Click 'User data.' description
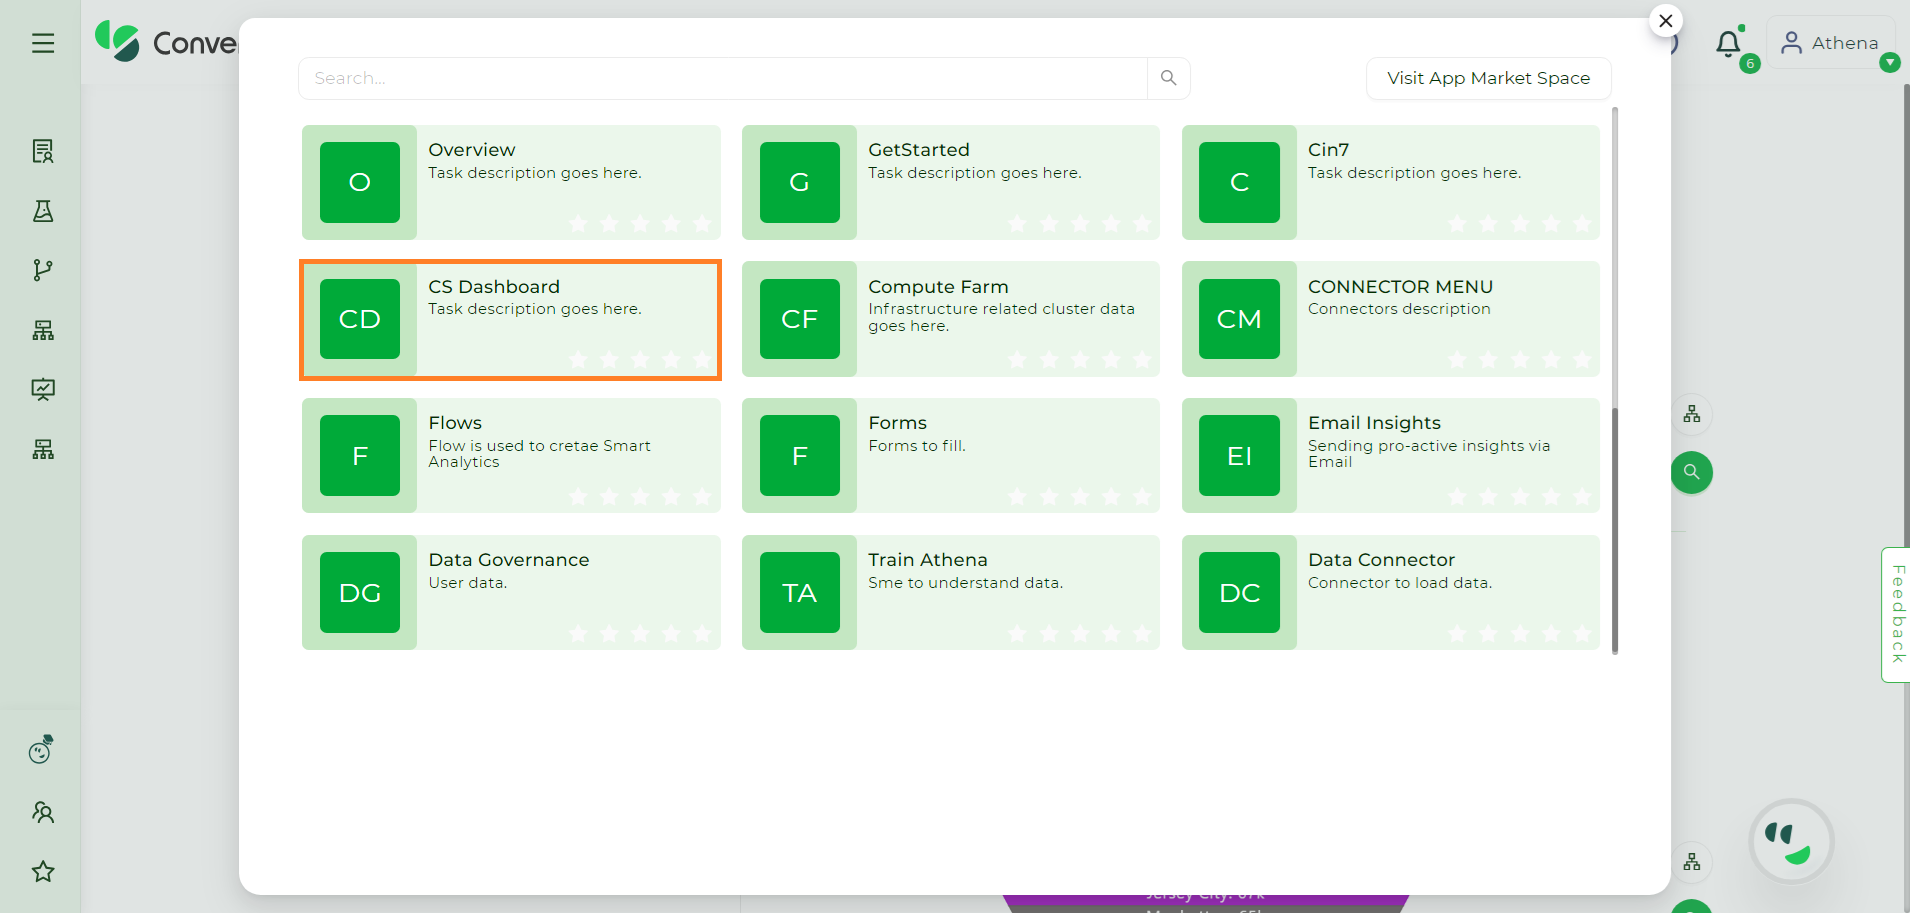The height and width of the screenshot is (913, 1910). (468, 583)
